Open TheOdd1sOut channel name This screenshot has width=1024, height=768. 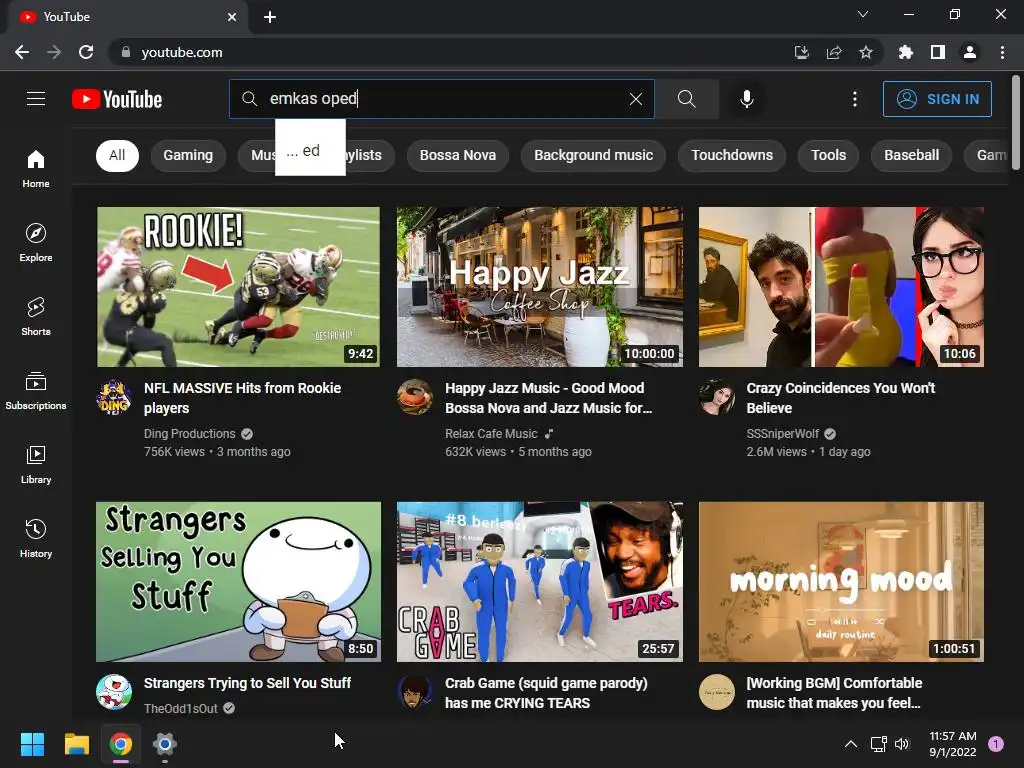180,709
